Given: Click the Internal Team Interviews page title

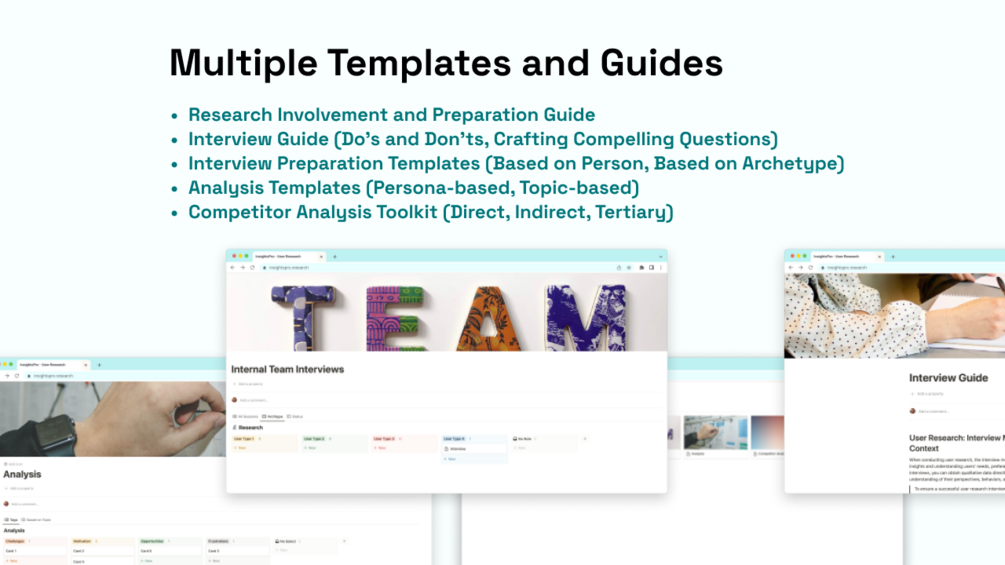Looking at the screenshot, I should click(x=287, y=370).
